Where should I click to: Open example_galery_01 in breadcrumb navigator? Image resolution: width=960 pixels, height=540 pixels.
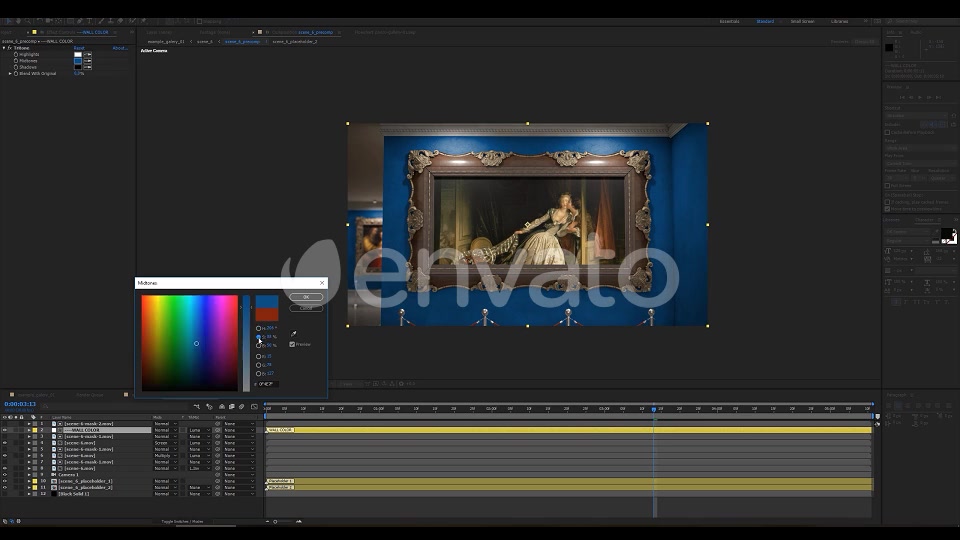click(x=166, y=42)
